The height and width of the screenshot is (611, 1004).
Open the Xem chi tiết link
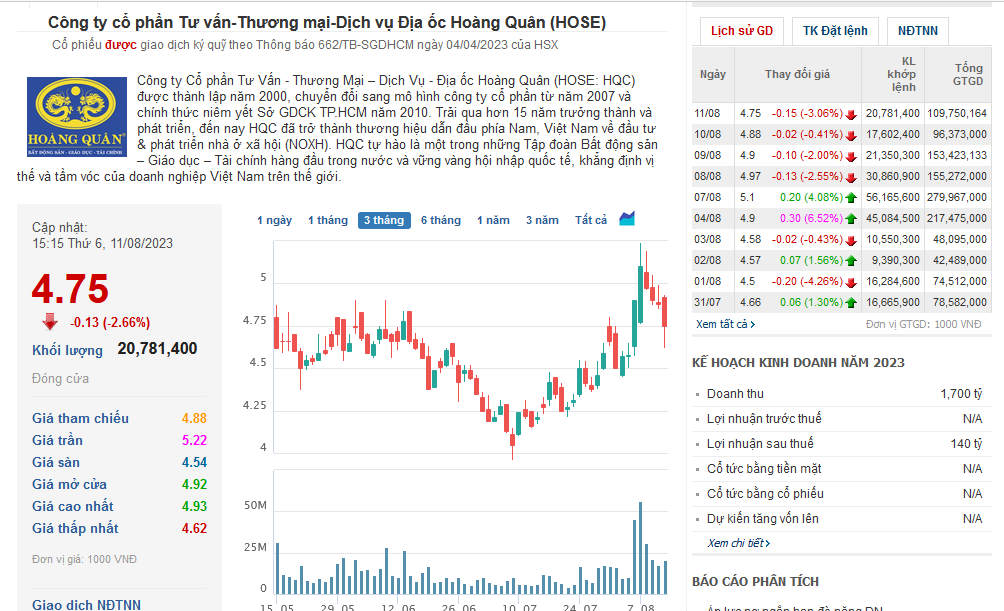[x=738, y=543]
